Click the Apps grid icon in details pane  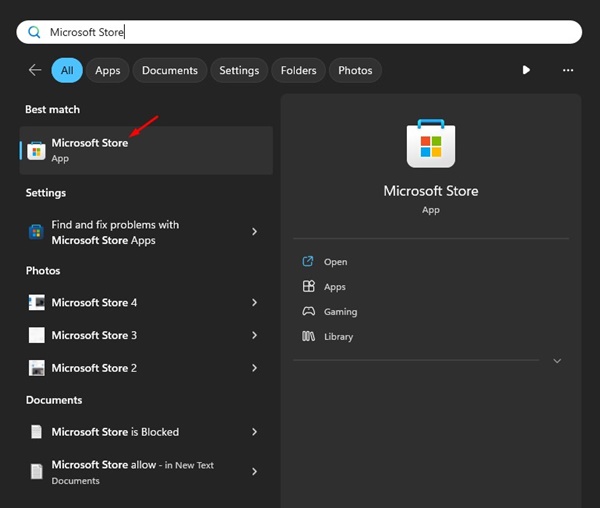click(308, 286)
